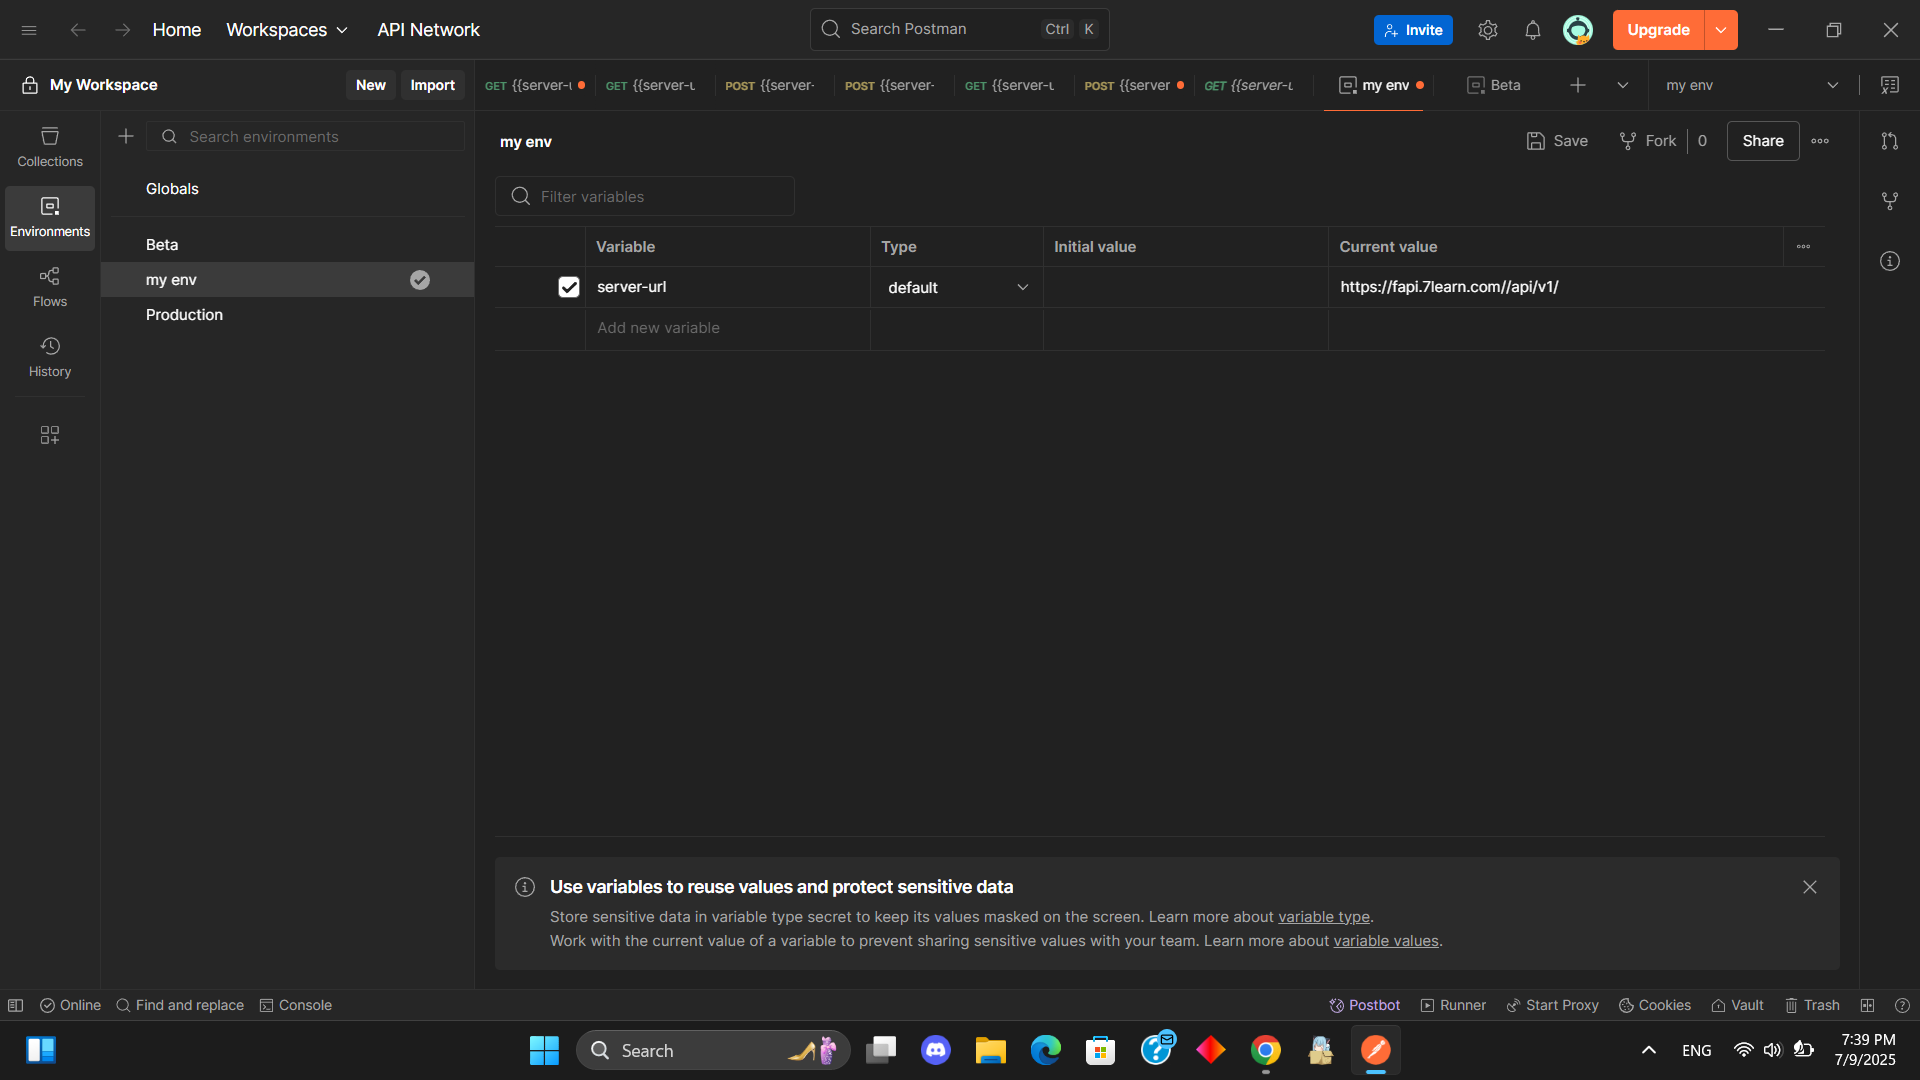Open Windows Start menu

click(x=545, y=1050)
